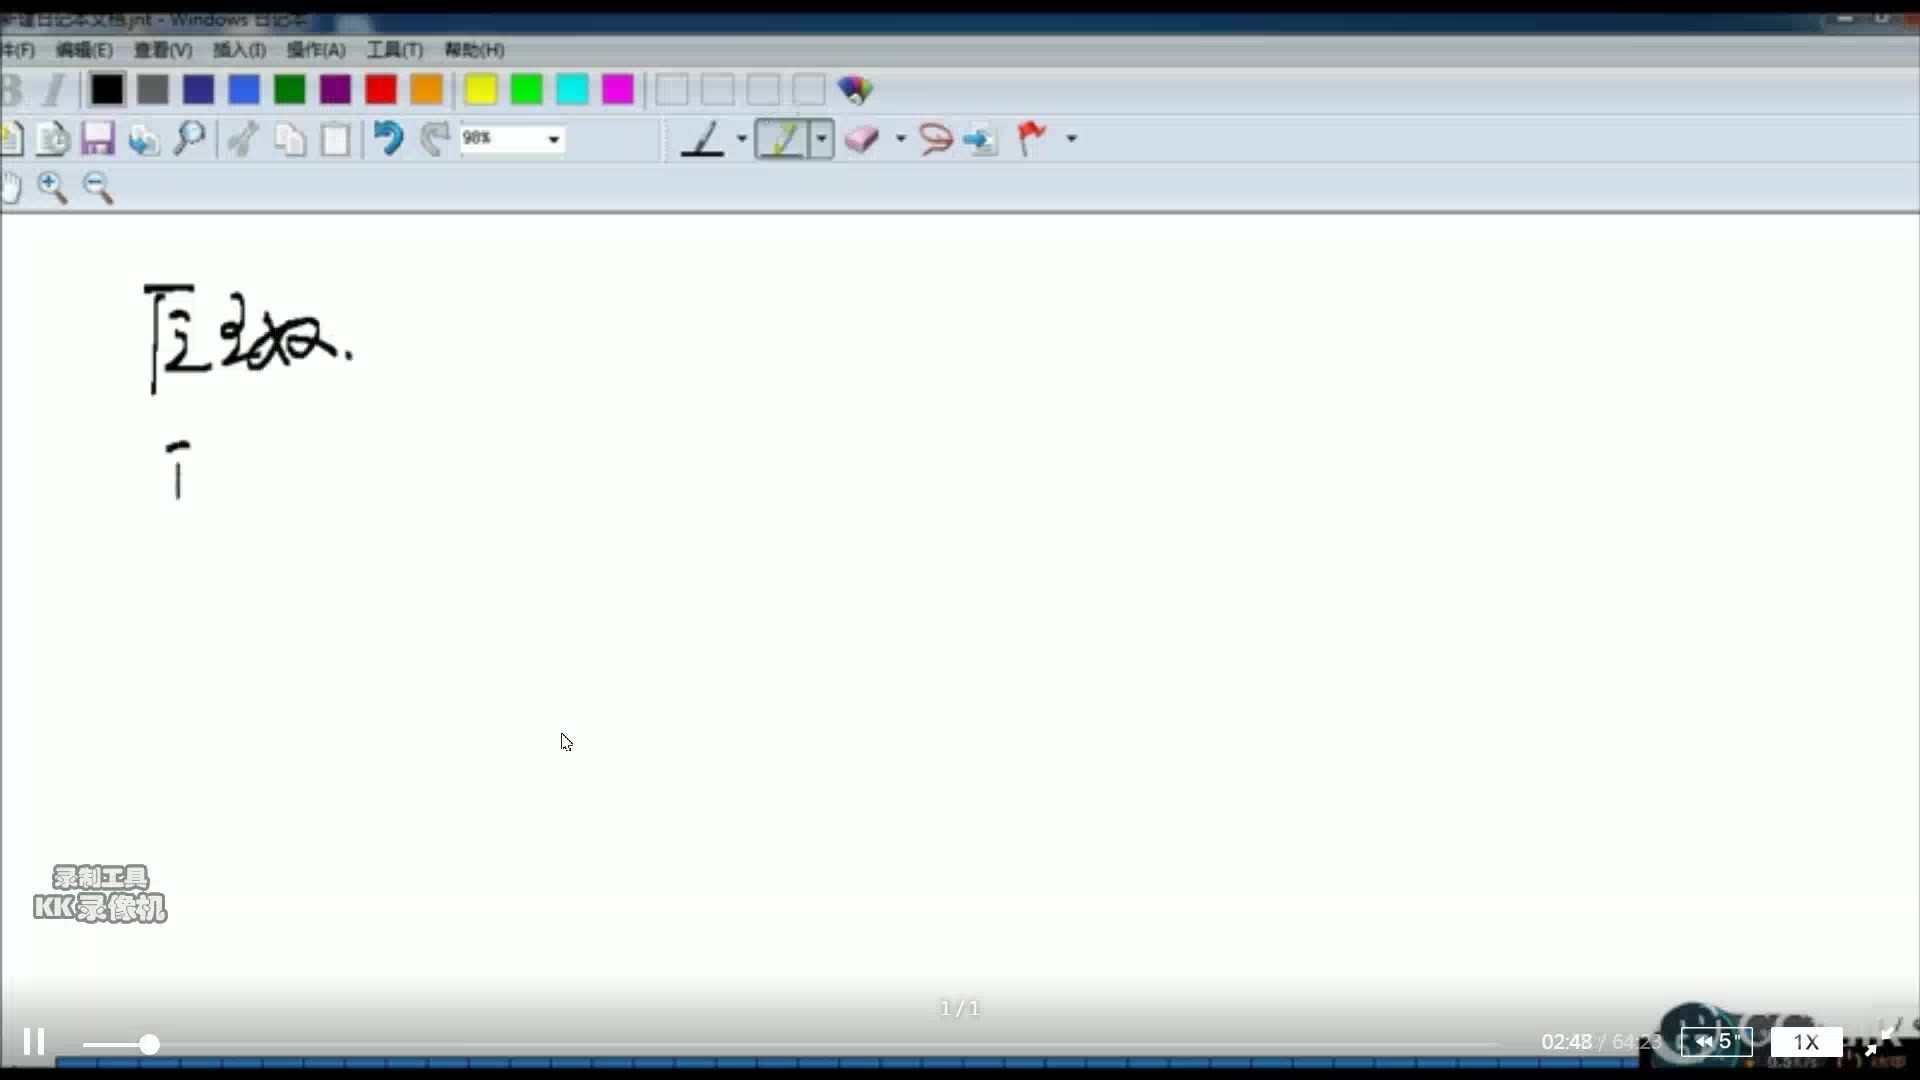Click the arrow/pointer tool icon

[981, 137]
